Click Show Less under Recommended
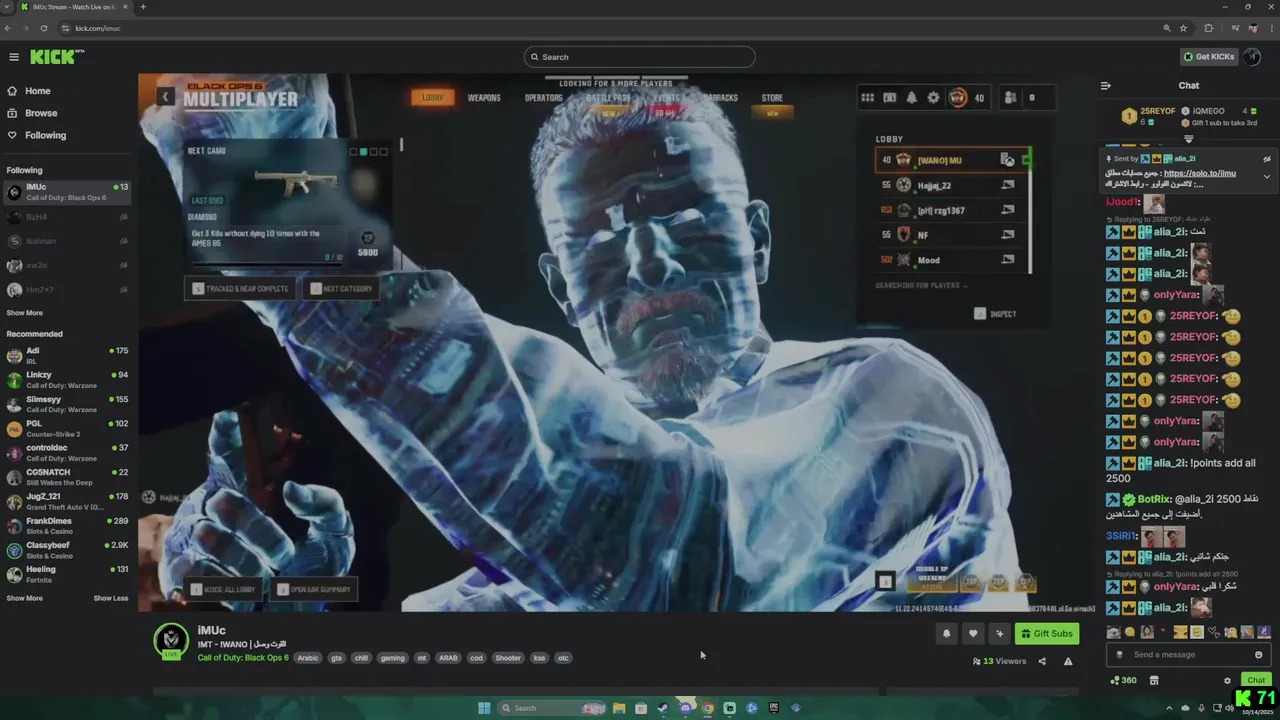 [x=111, y=598]
